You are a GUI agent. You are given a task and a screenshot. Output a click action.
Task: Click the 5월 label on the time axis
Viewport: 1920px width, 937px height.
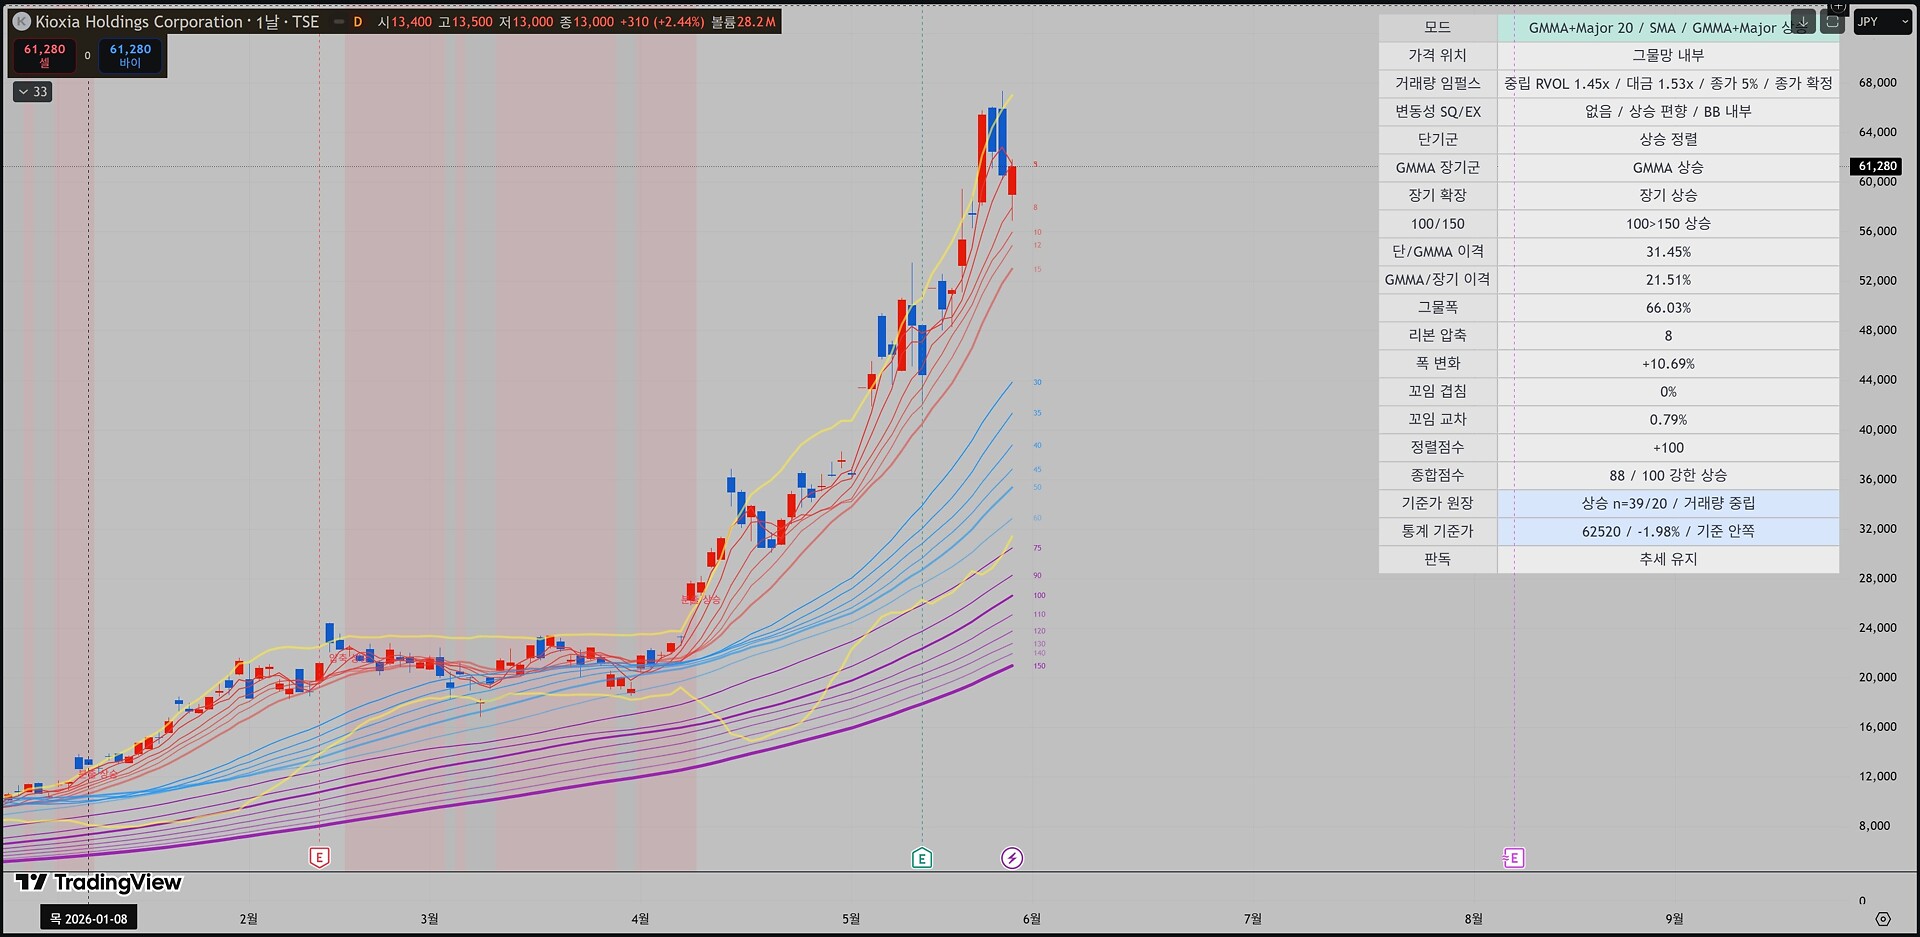click(x=851, y=918)
